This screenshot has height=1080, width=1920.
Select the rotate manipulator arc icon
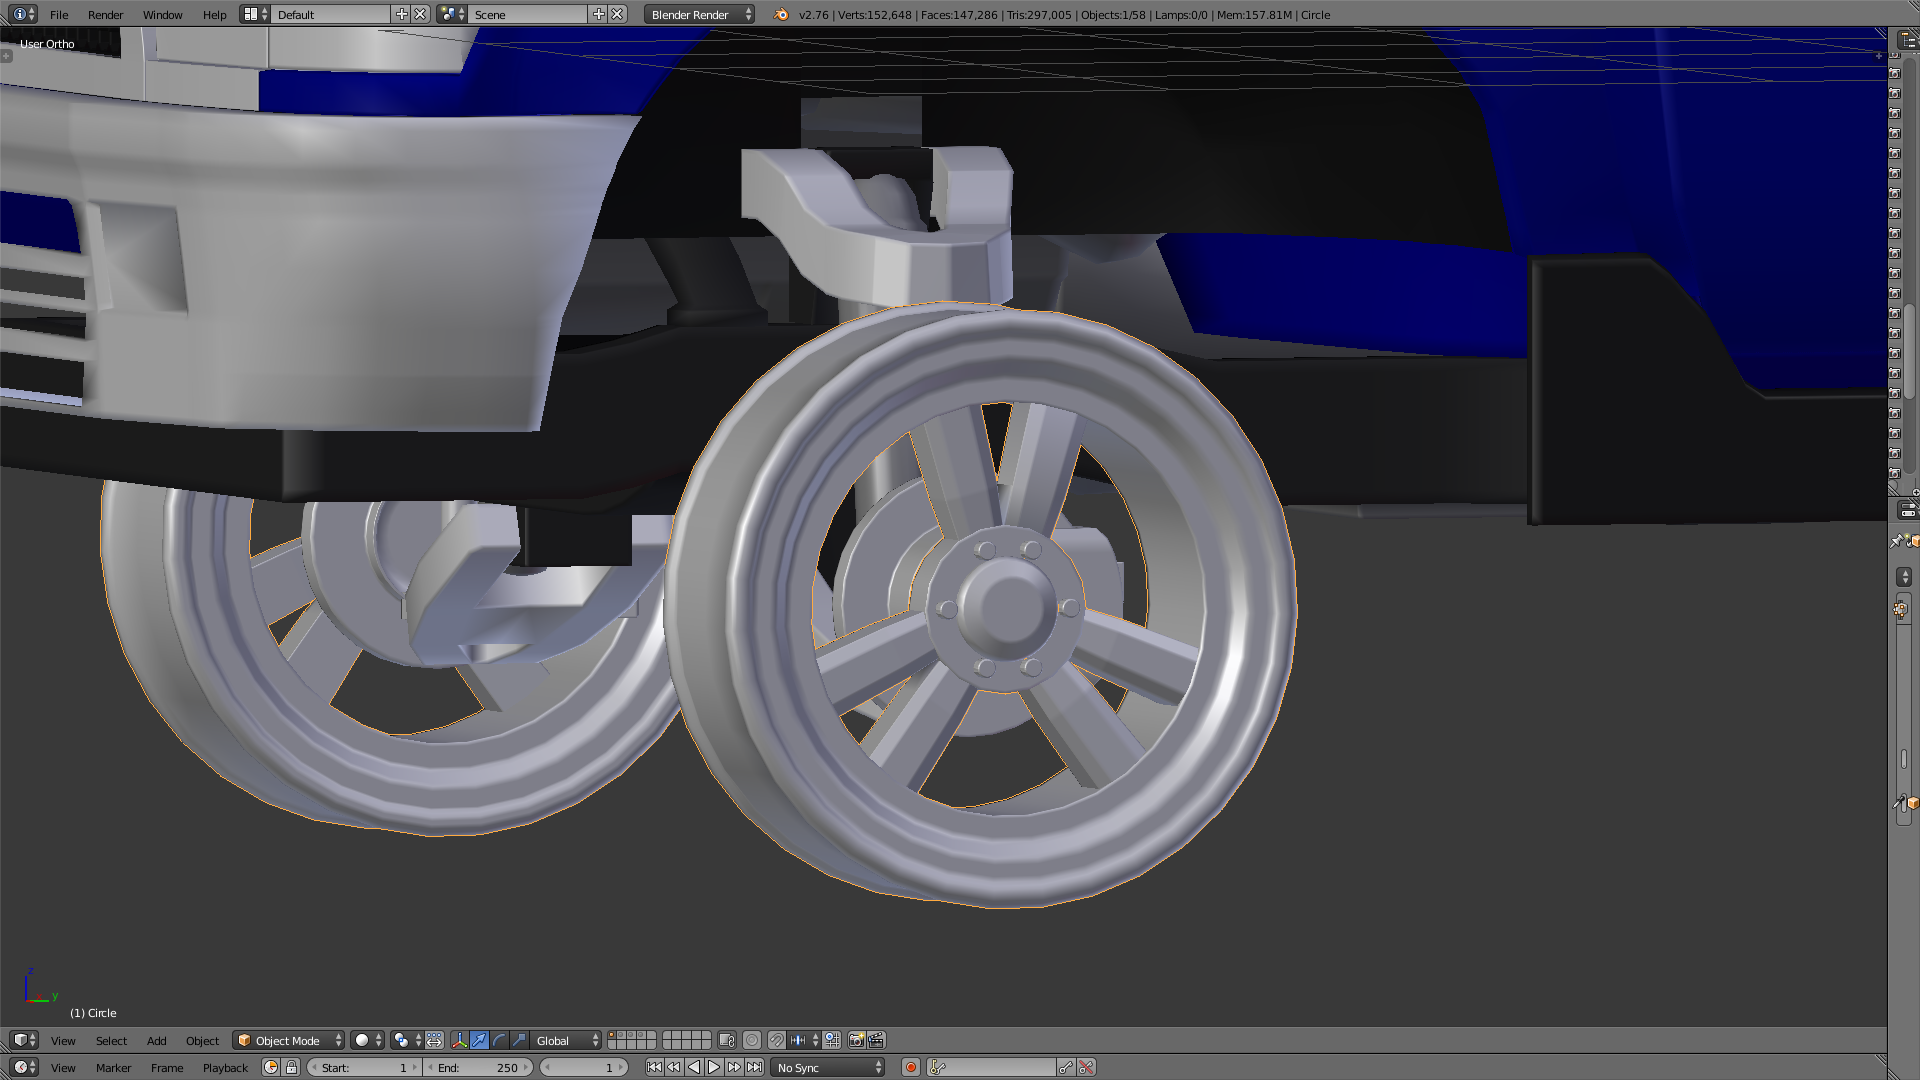499,1040
